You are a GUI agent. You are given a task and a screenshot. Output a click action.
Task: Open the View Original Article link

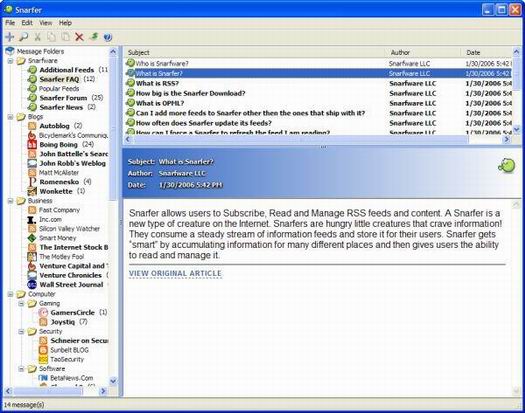point(175,273)
